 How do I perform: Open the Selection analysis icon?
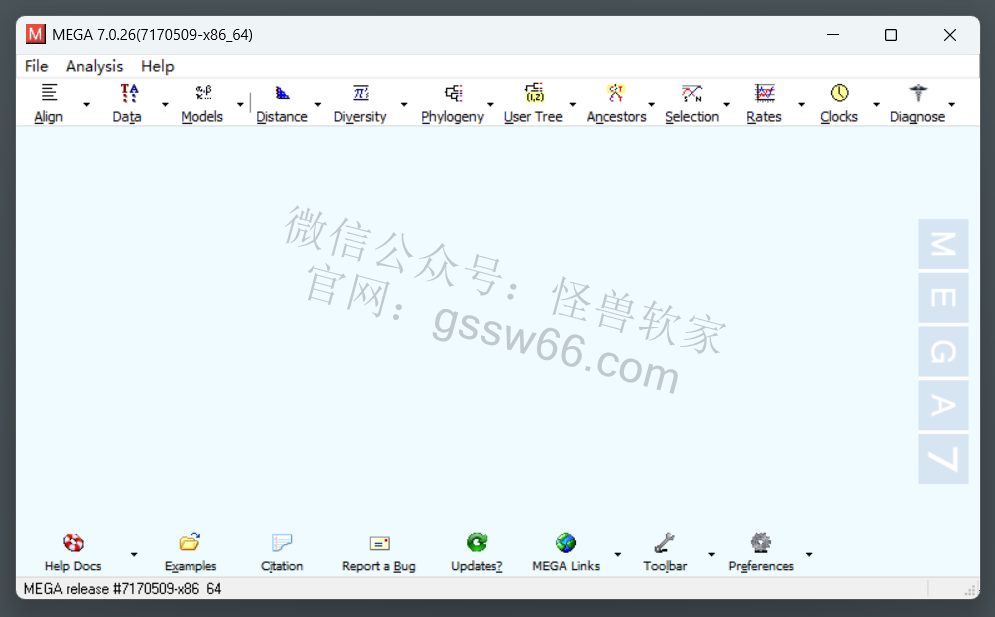pos(692,93)
